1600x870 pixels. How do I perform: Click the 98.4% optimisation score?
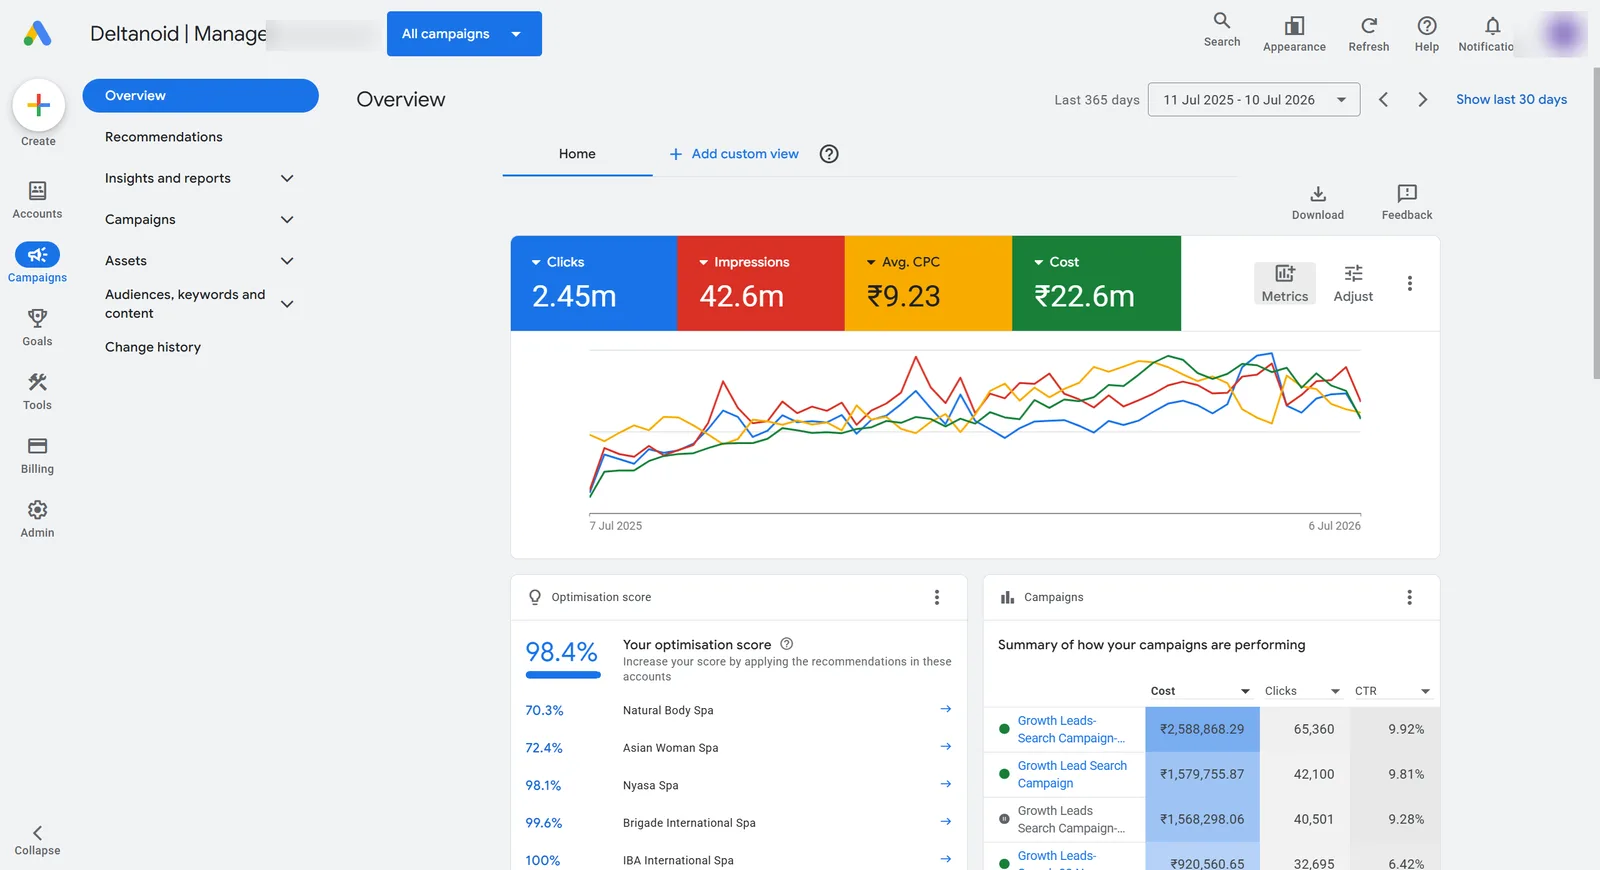click(561, 652)
